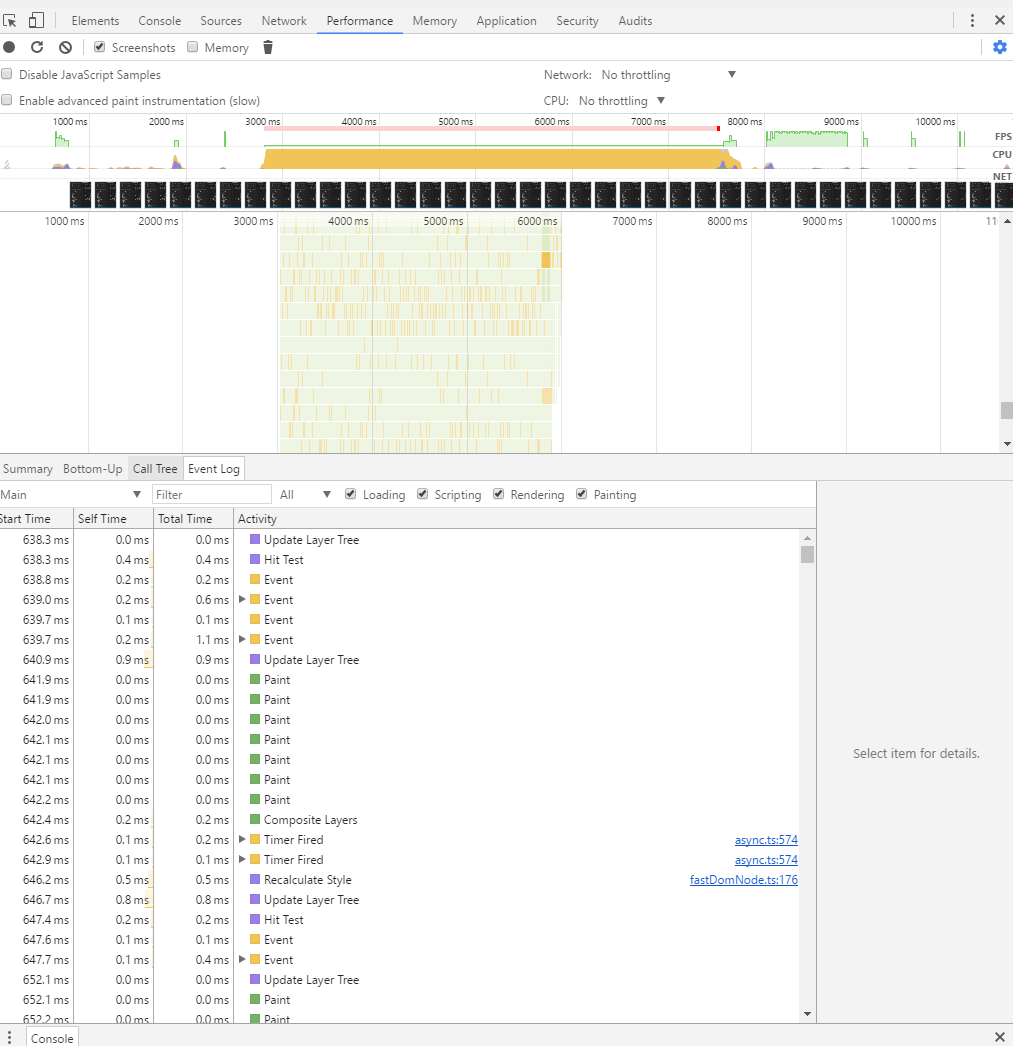The image size is (1013, 1046).
Task: Open the Main thread selector dropdown
Action: click(x=71, y=494)
